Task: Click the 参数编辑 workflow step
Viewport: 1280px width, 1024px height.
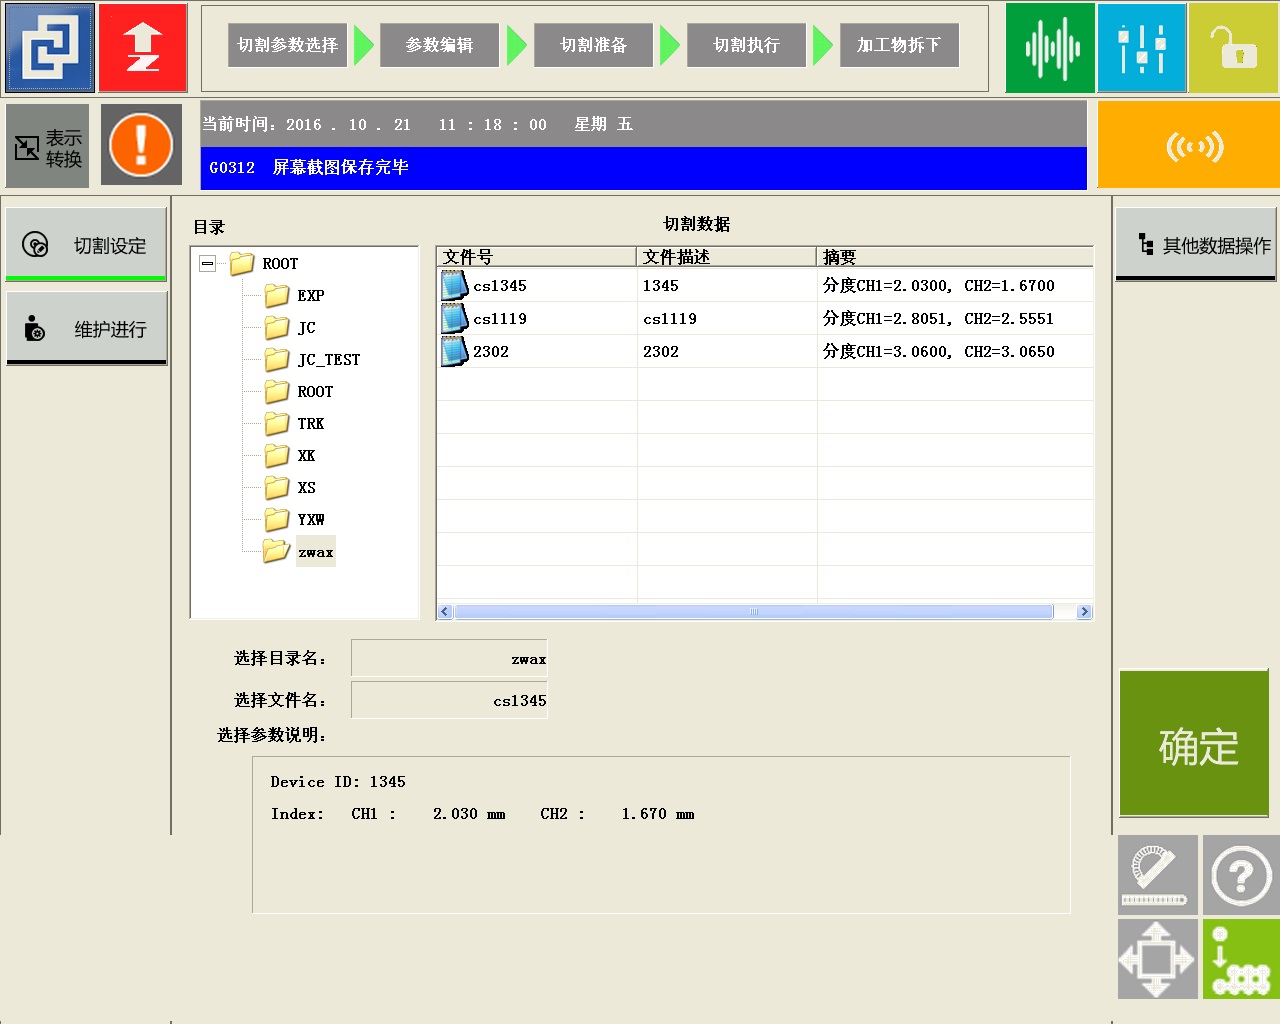Action: click(439, 45)
